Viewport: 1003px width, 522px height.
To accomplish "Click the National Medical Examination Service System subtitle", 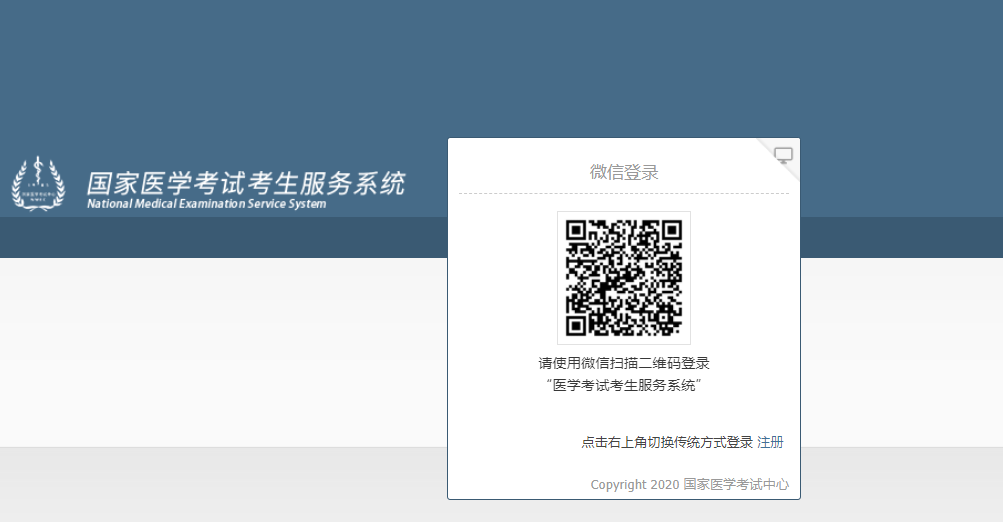I will point(207,204).
